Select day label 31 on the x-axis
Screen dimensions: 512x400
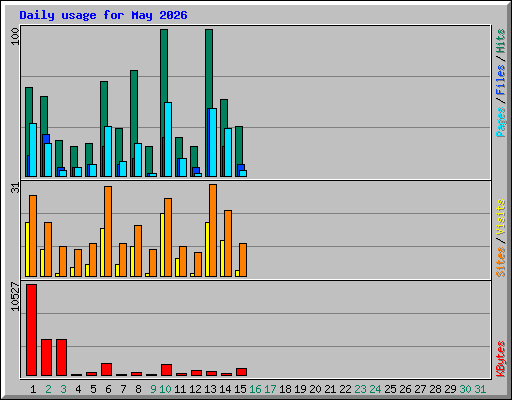point(480,389)
